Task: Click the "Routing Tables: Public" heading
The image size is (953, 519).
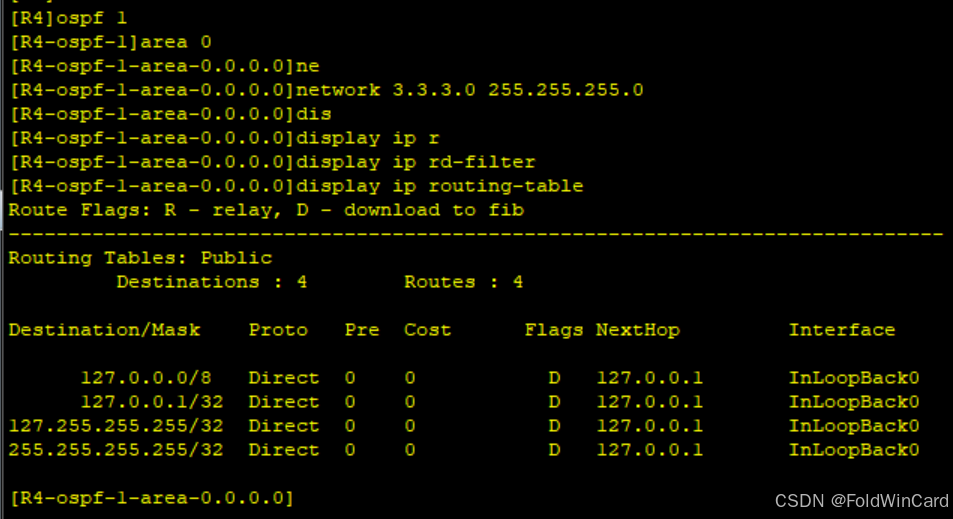Action: [x=140, y=258]
